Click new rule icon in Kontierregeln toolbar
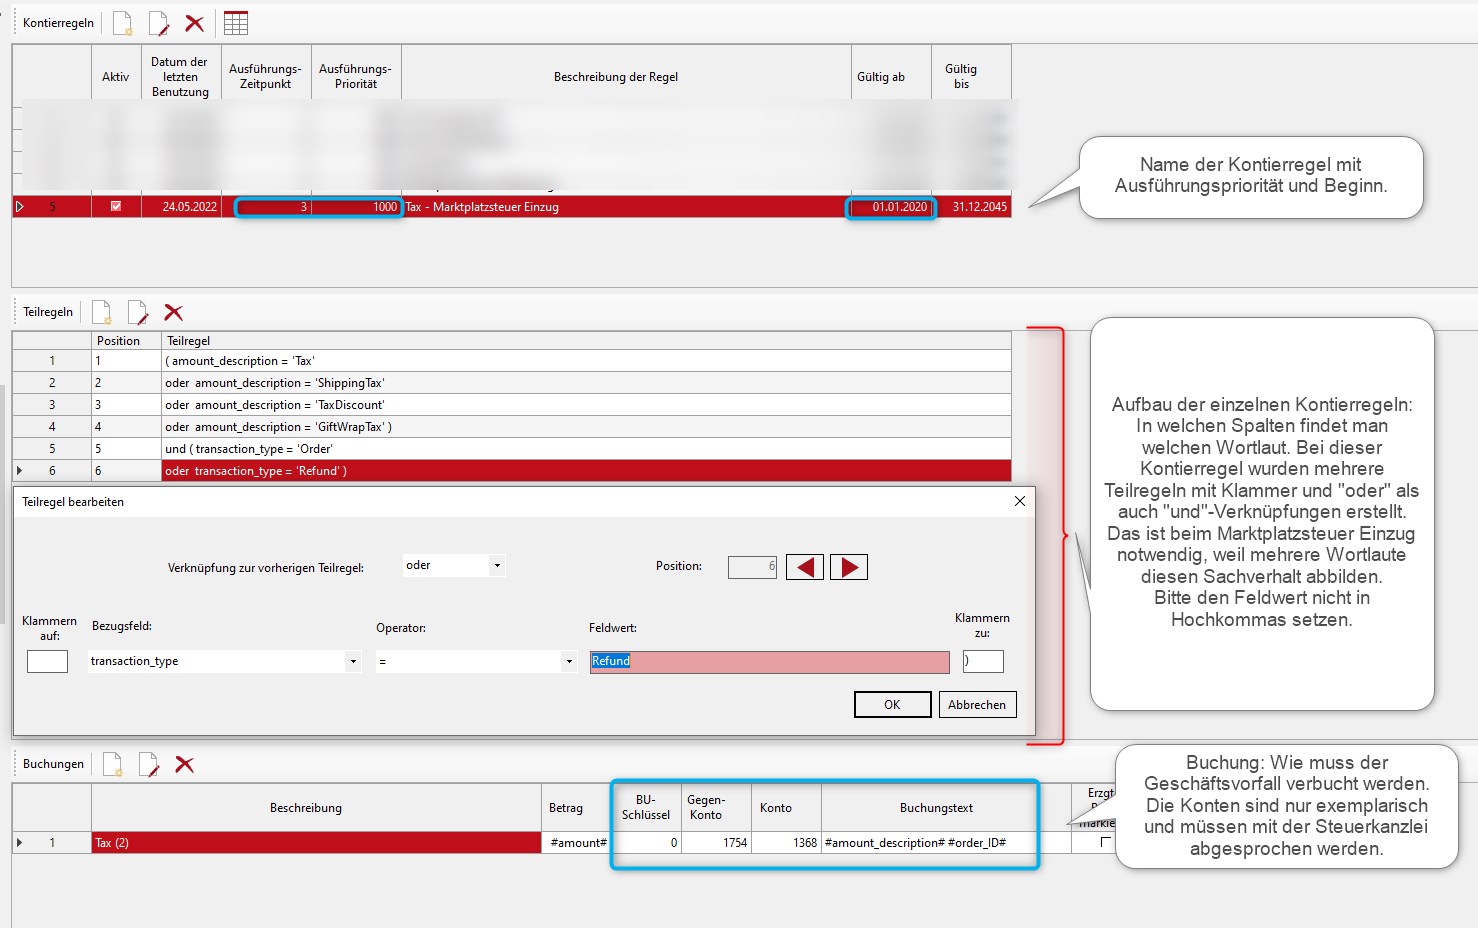The width and height of the screenshot is (1478, 928). click(122, 23)
